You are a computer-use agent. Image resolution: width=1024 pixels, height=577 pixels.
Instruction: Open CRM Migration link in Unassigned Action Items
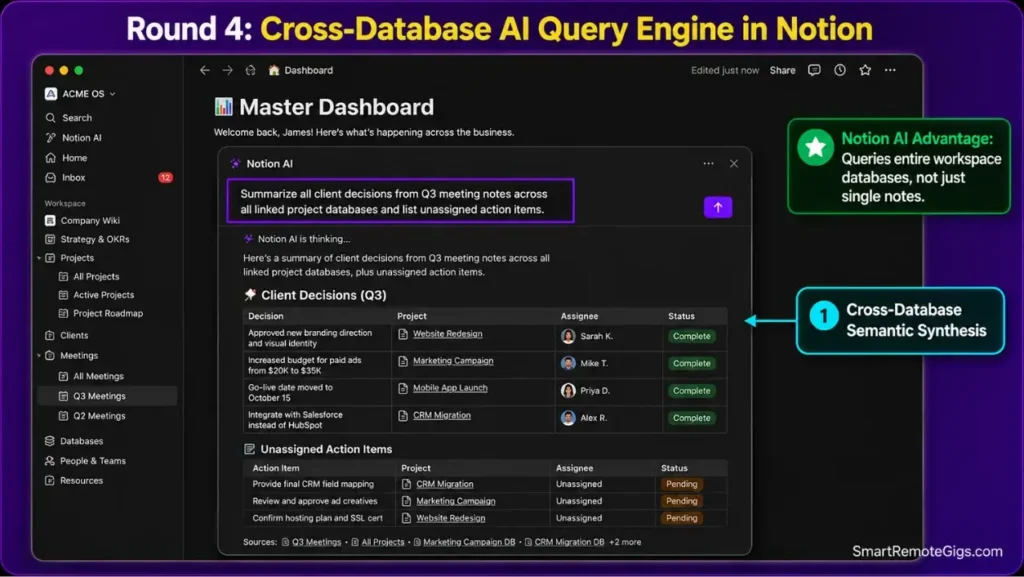[x=445, y=484]
